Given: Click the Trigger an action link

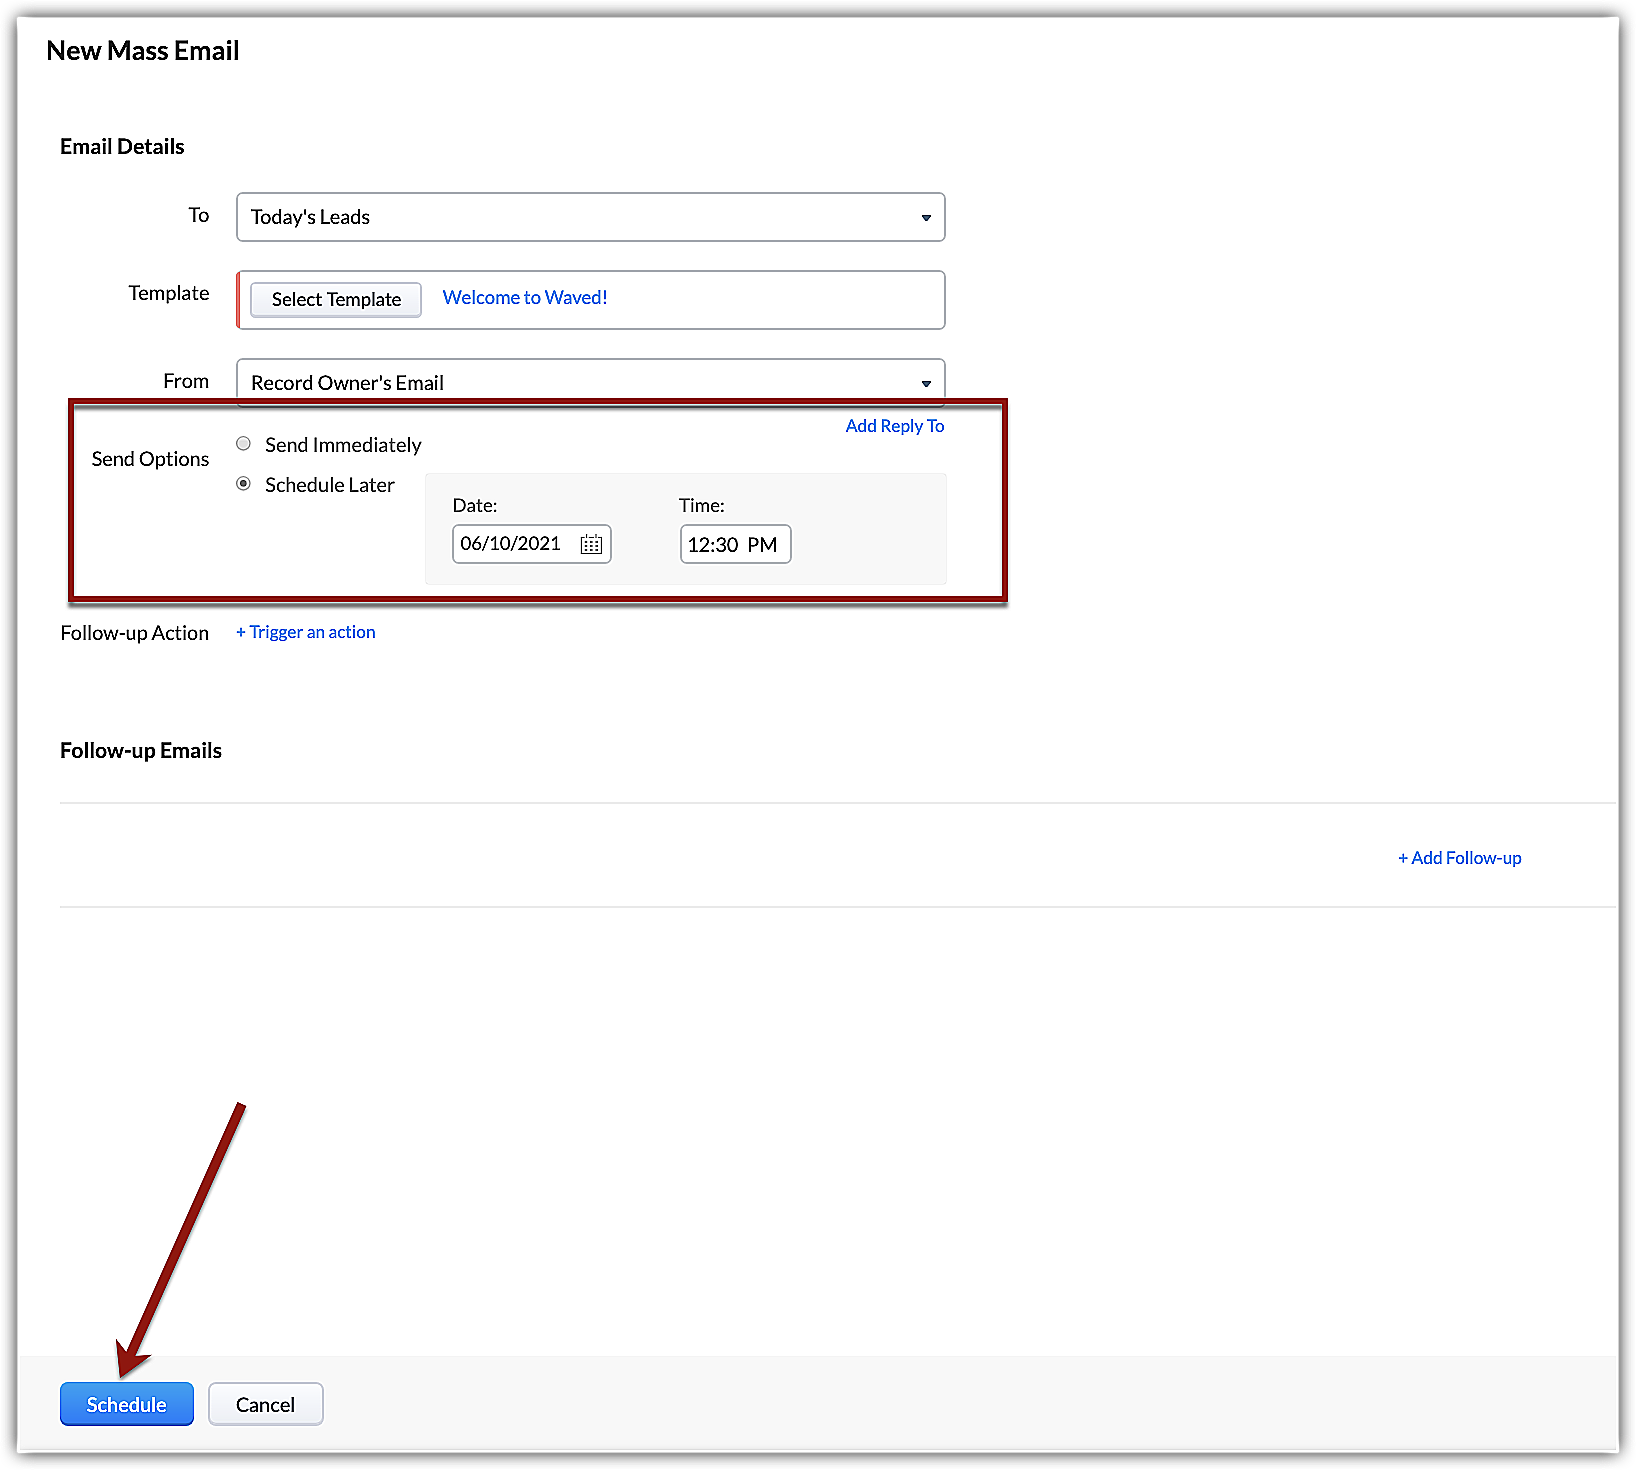Looking at the screenshot, I should (x=306, y=632).
